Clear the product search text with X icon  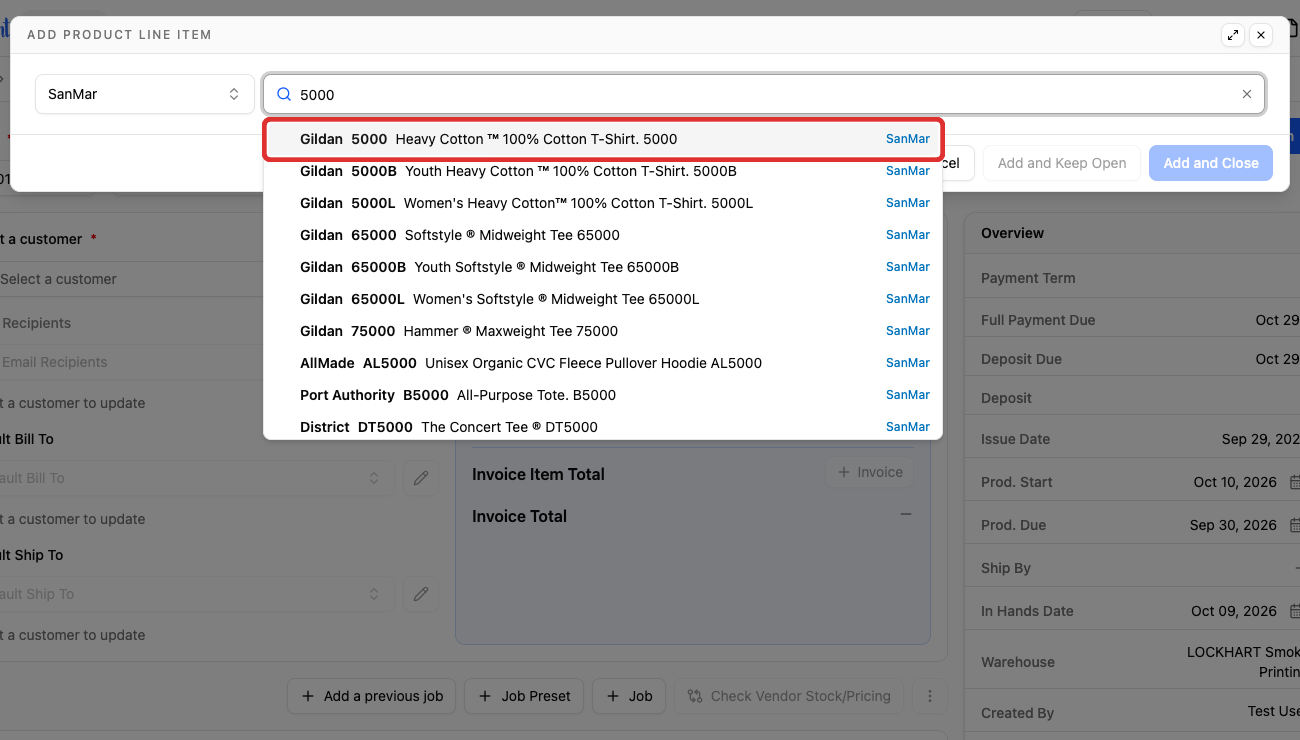point(1247,94)
